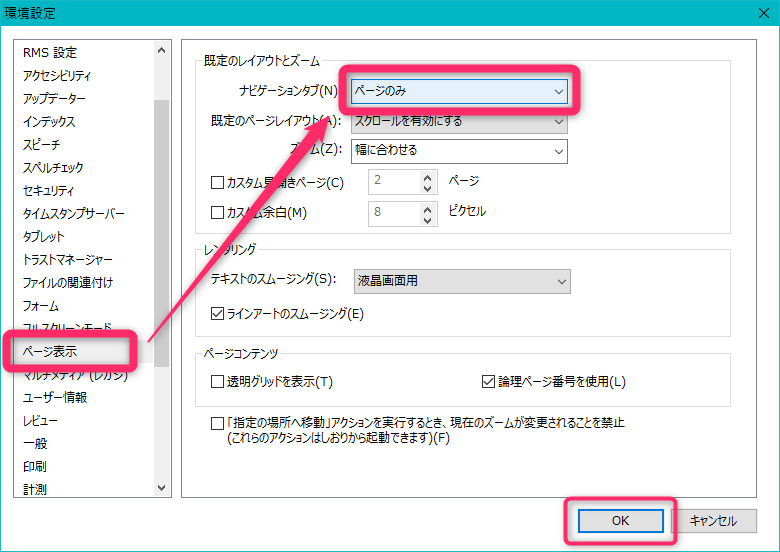Enable 透明グリッドを表示 checkbox
780x552 pixels.
point(218,382)
